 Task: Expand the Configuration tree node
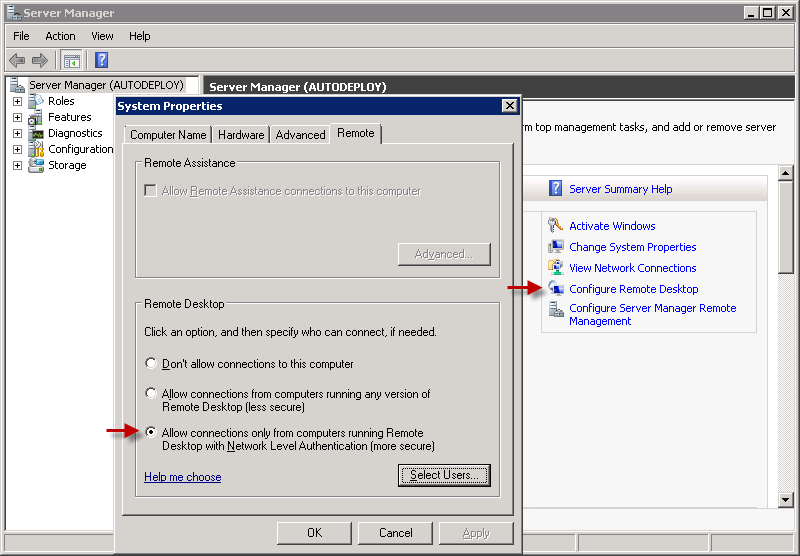click(x=17, y=149)
